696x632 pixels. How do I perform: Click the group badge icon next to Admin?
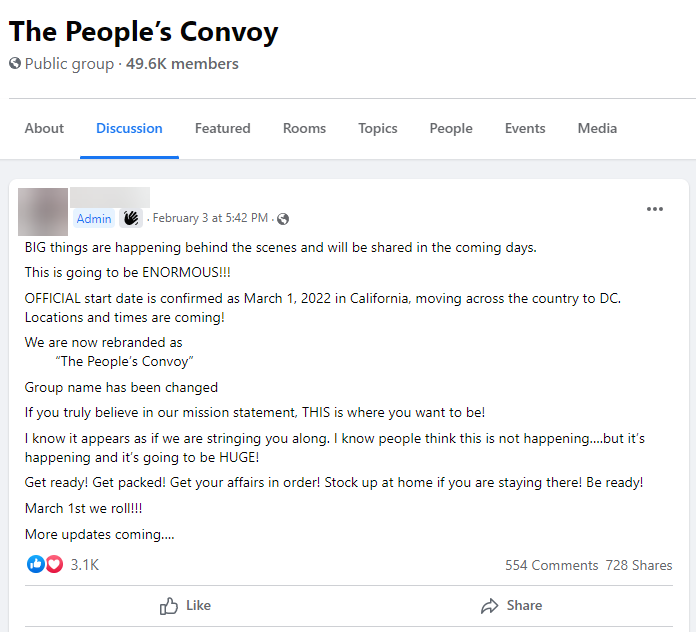pyautogui.click(x=131, y=218)
